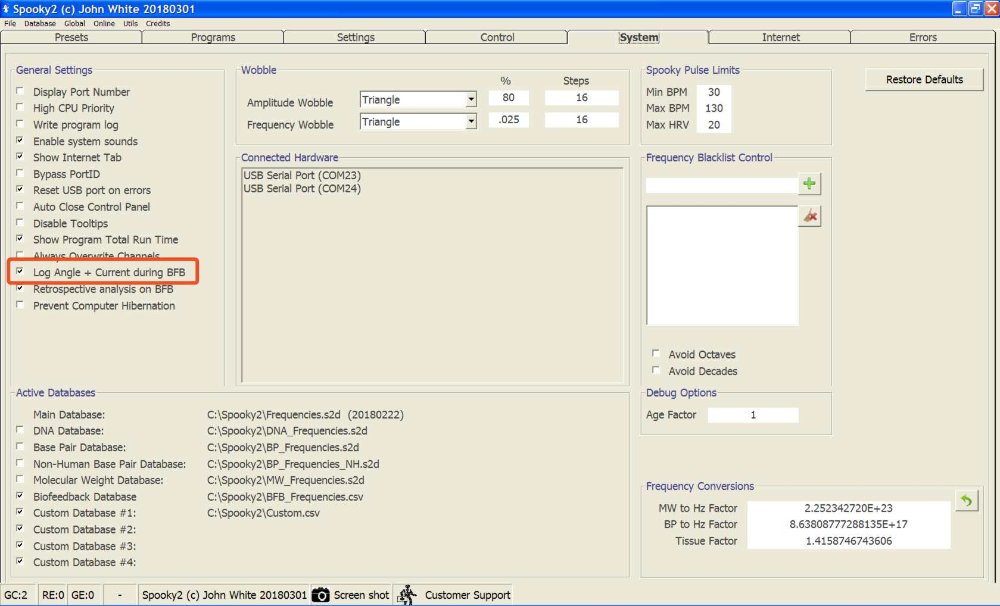Remove blacklisted frequency with red X icon
The image size is (1000, 606).
810,216
